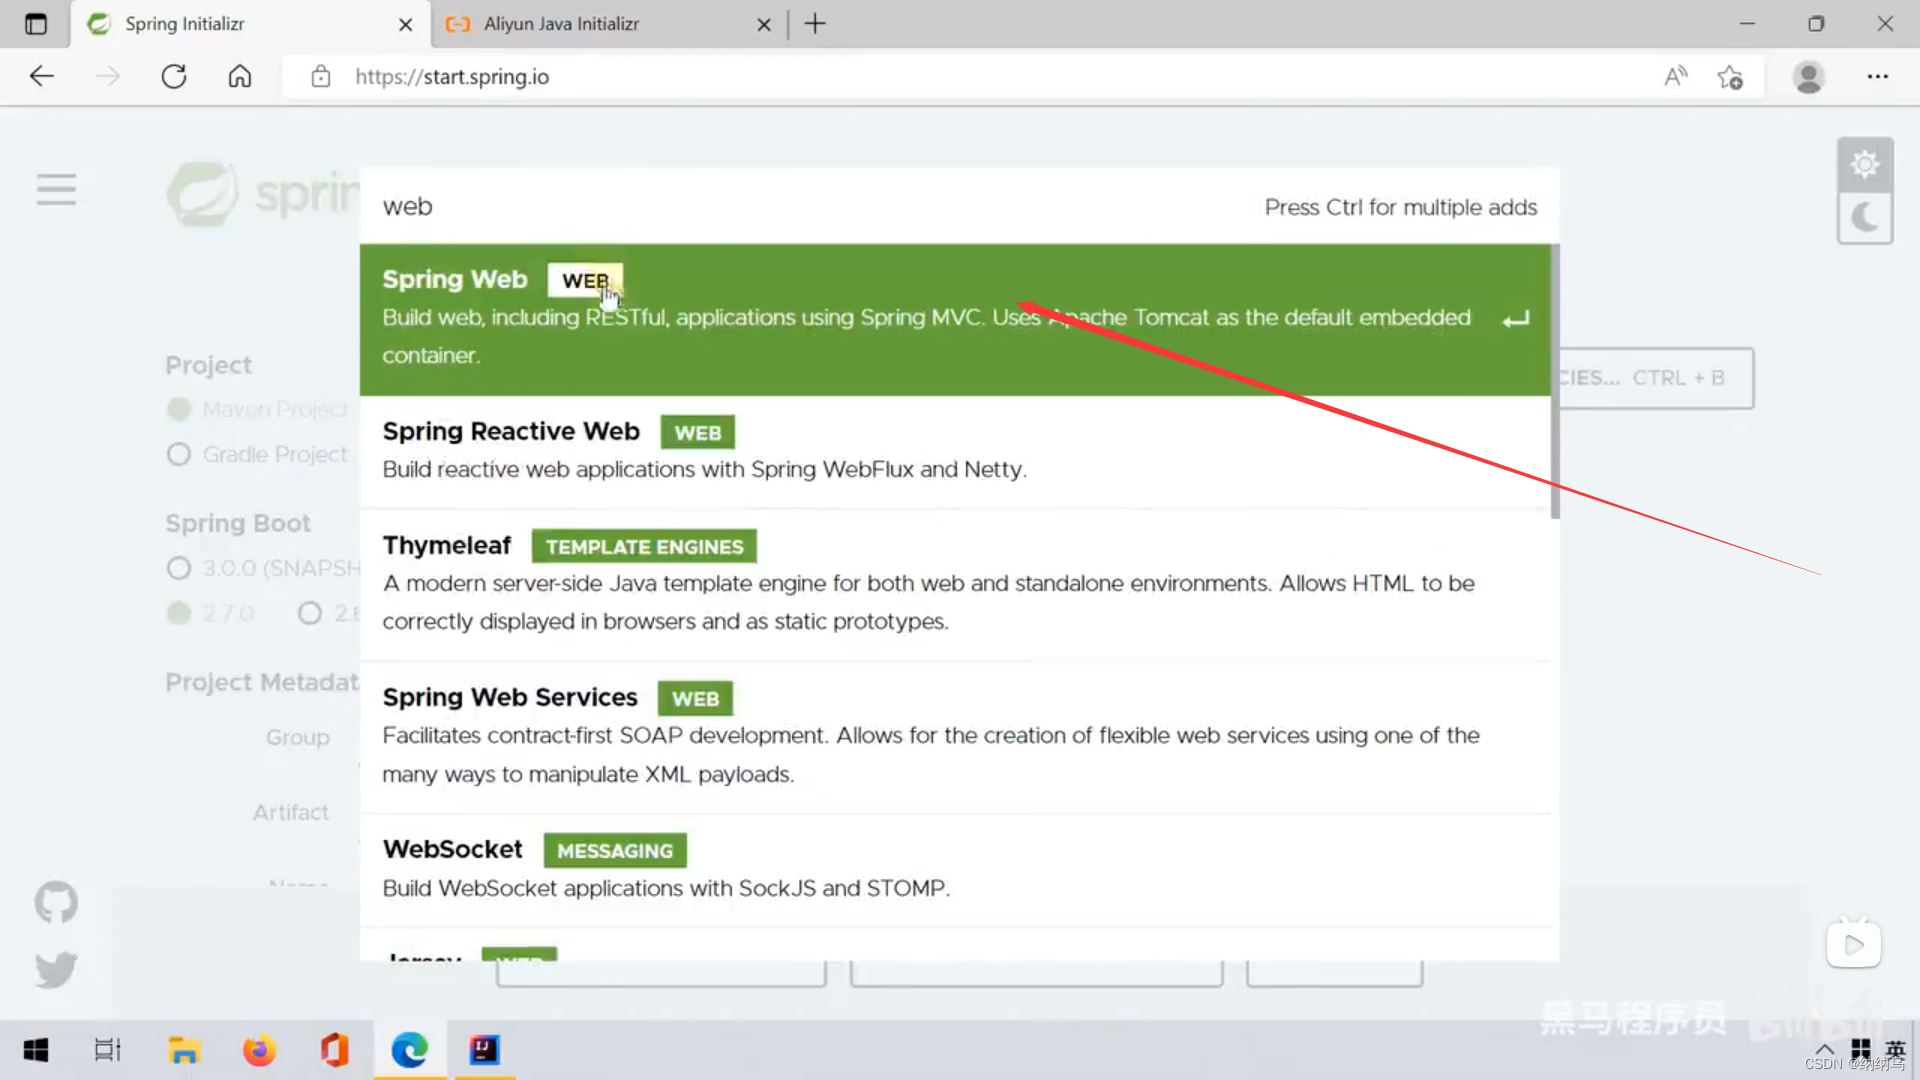The width and height of the screenshot is (1920, 1080).
Task: View site information lock icon
Action: pos(320,76)
